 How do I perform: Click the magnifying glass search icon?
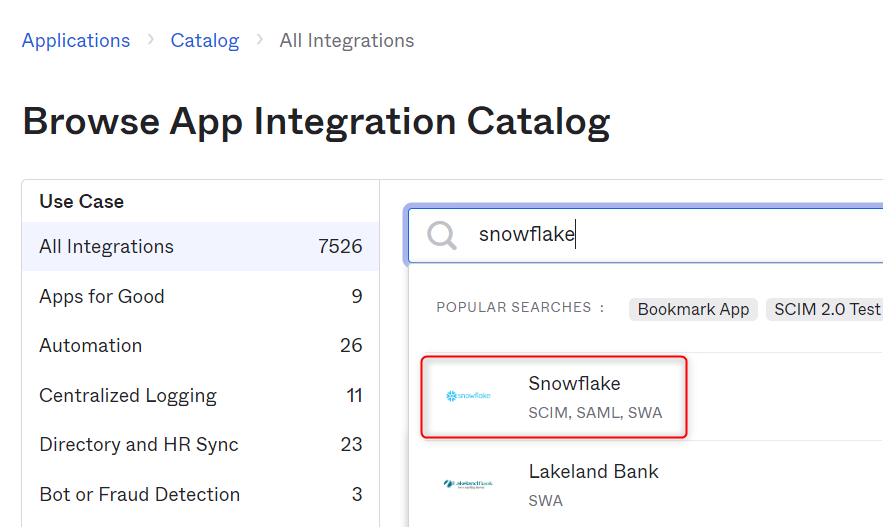[442, 235]
